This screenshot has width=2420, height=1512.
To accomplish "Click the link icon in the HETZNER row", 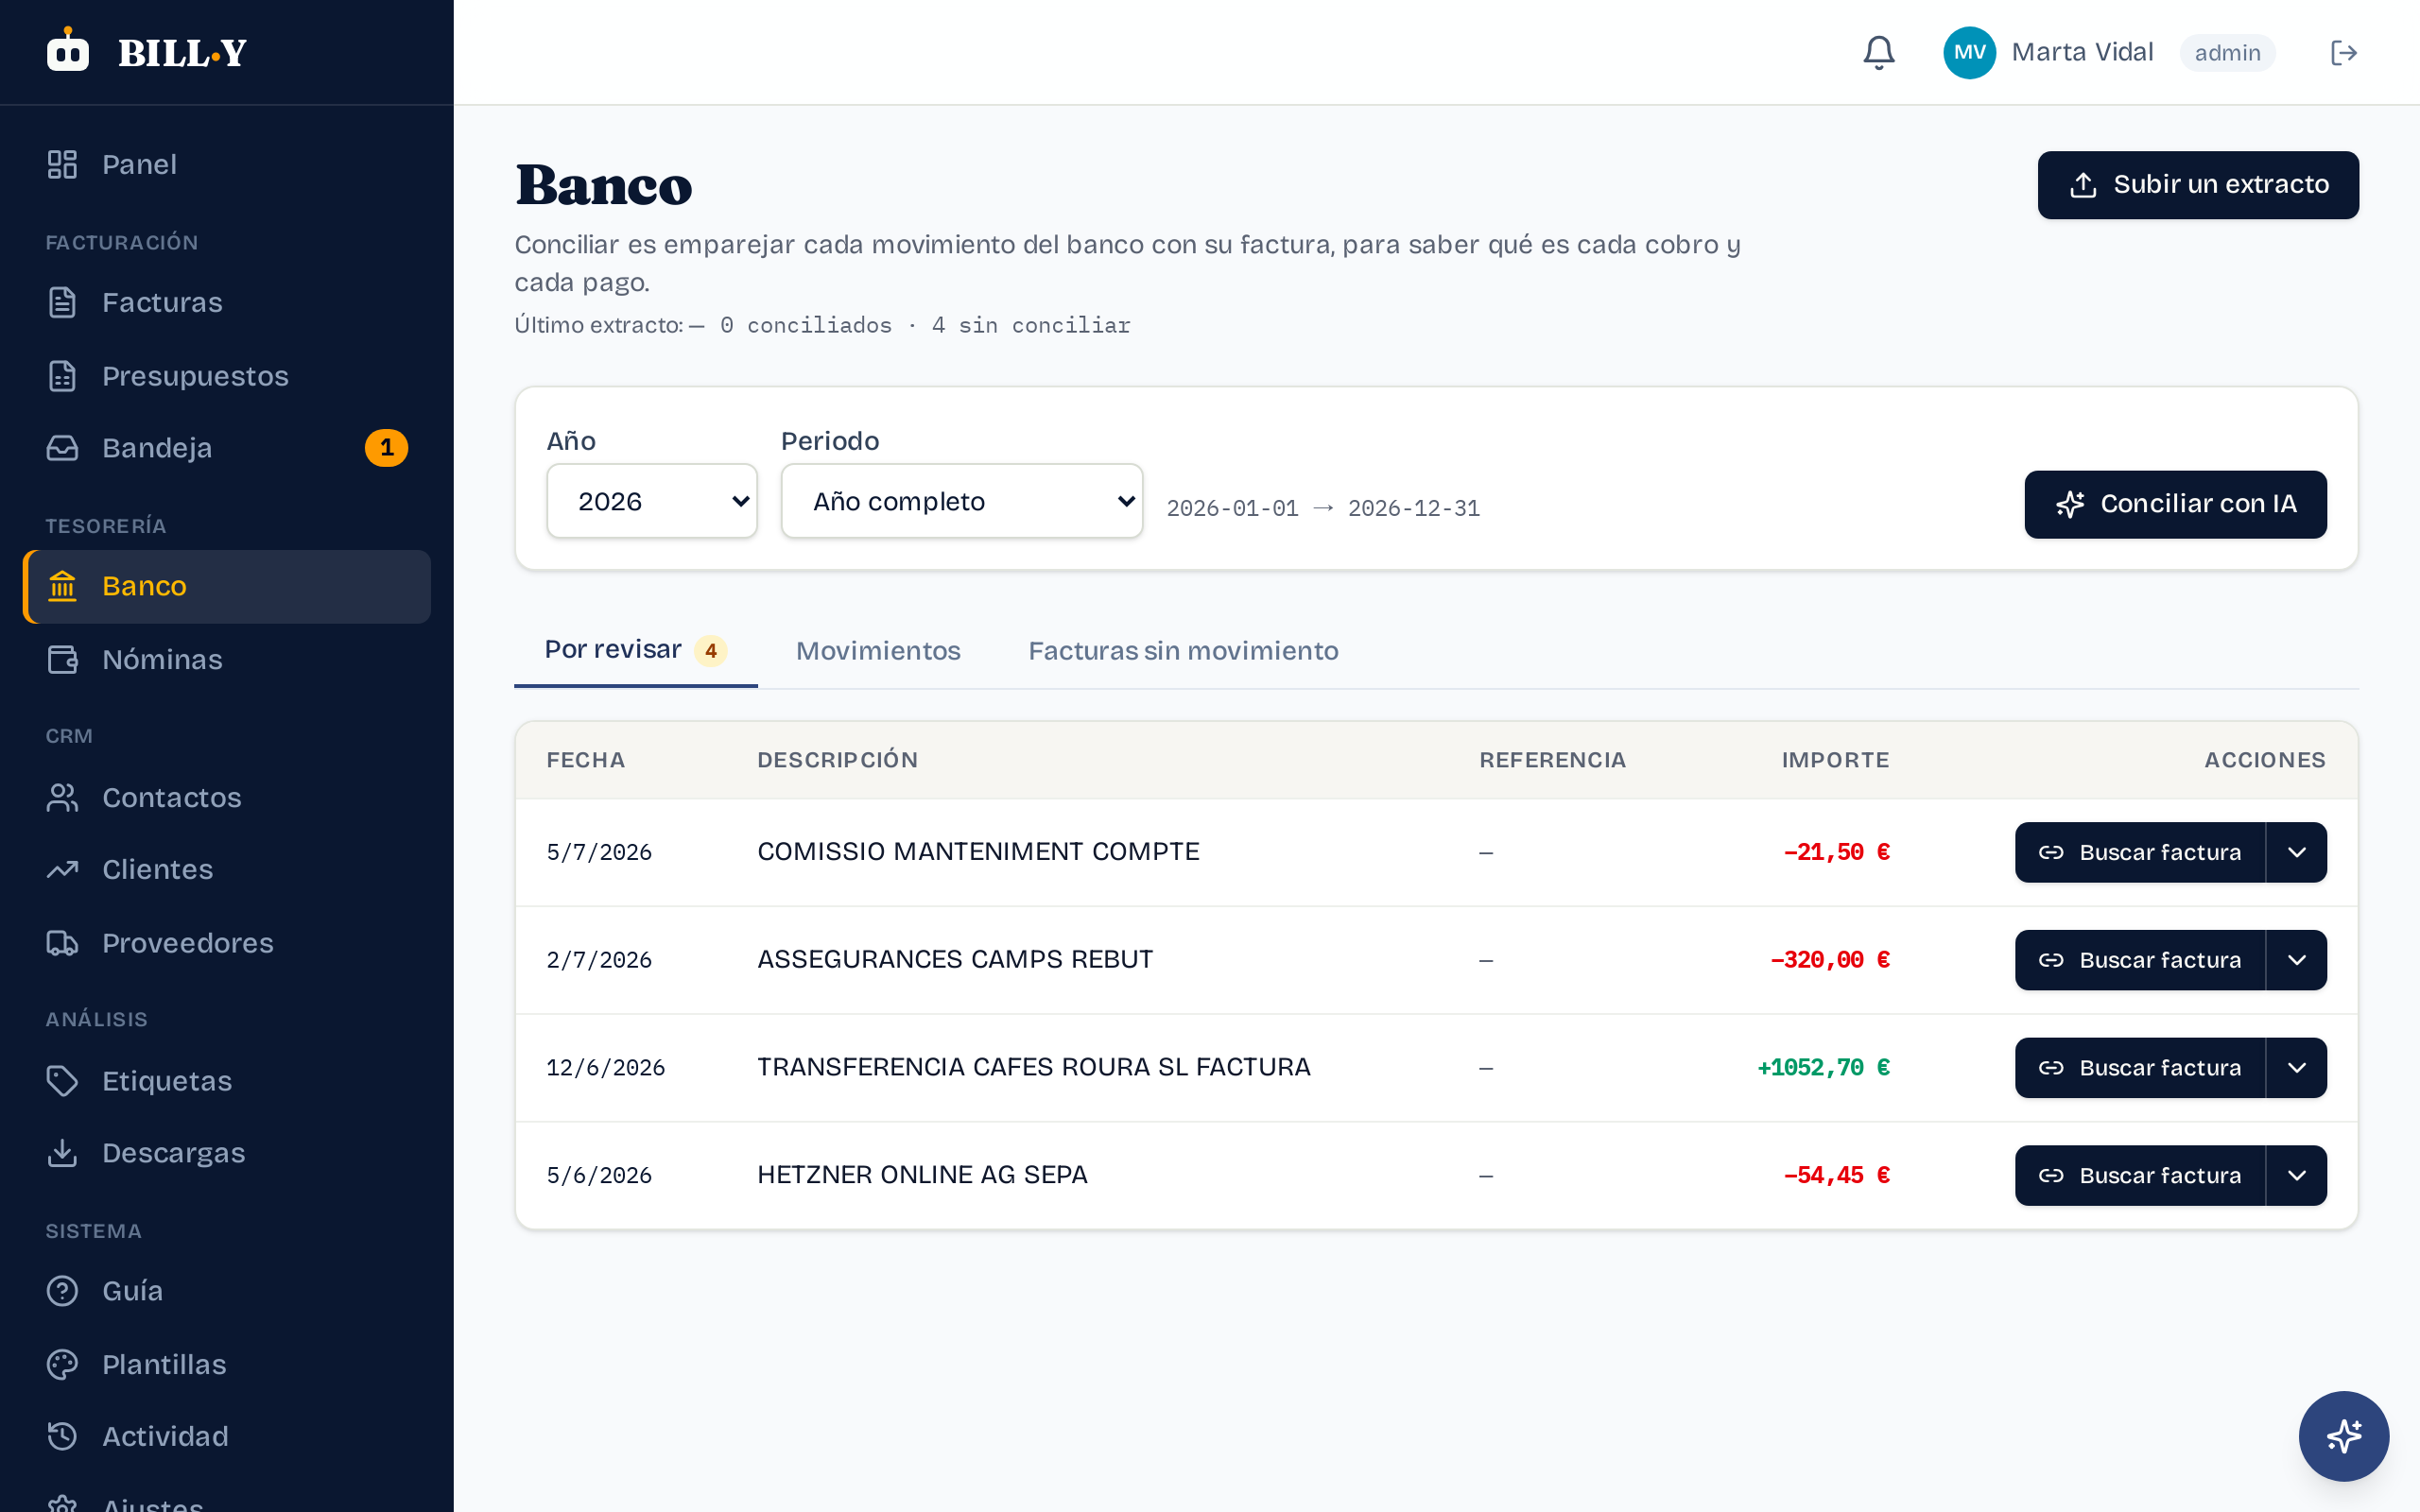I will point(2051,1176).
